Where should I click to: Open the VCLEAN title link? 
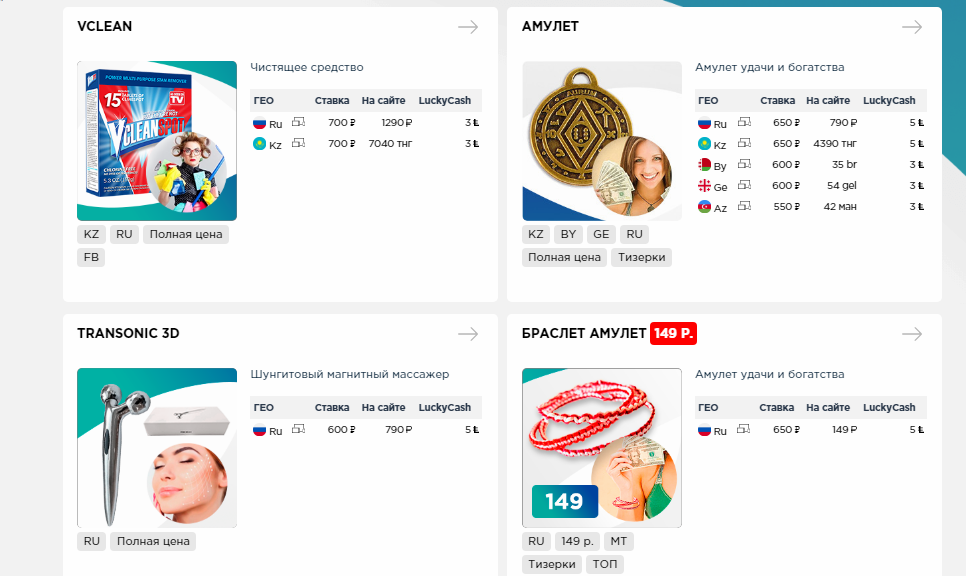(x=104, y=26)
